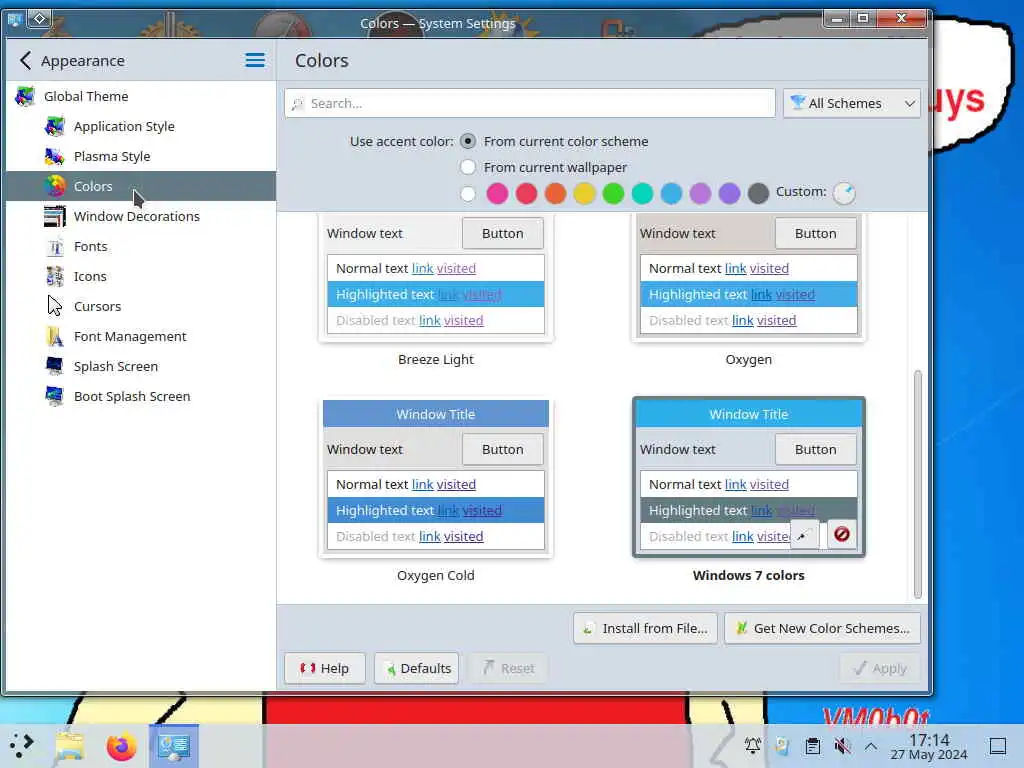Viewport: 1024px width, 768px height.
Task: Open Boot Splash Screen icon
Action: click(x=55, y=396)
